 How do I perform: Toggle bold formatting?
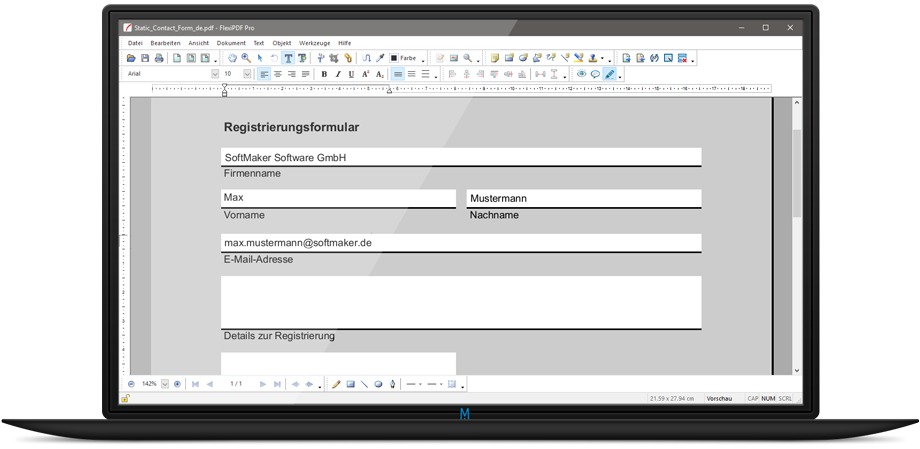(x=324, y=74)
